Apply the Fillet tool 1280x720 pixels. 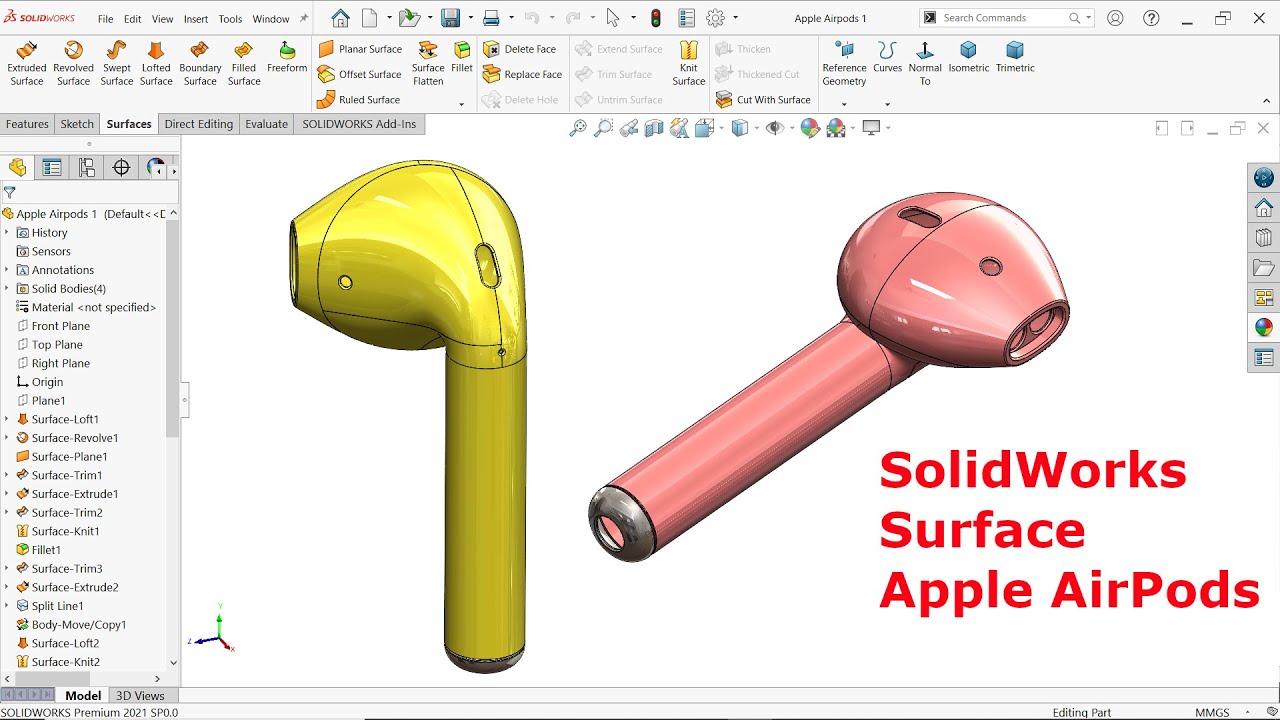462,57
